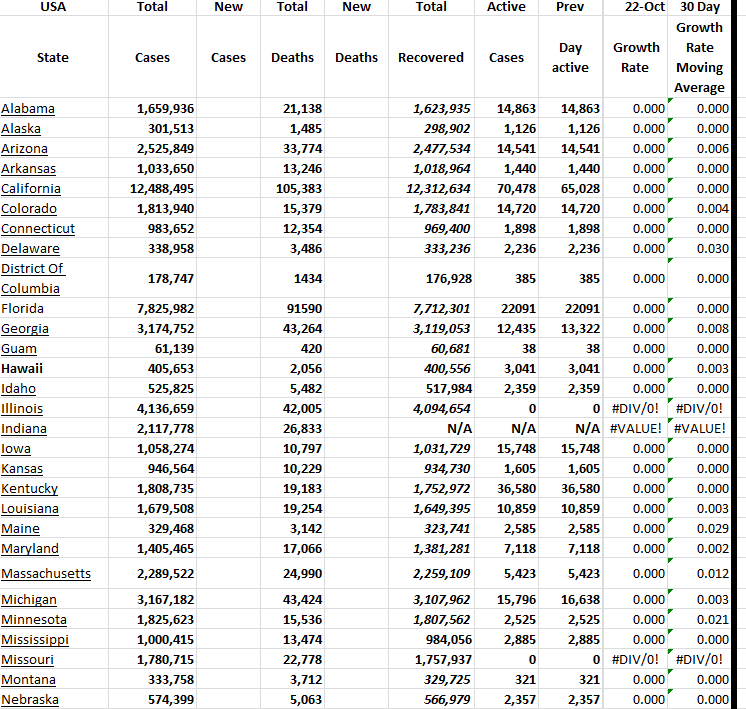Select Guam recovered cell 60,681
The height and width of the screenshot is (709, 746).
[x=431, y=349]
